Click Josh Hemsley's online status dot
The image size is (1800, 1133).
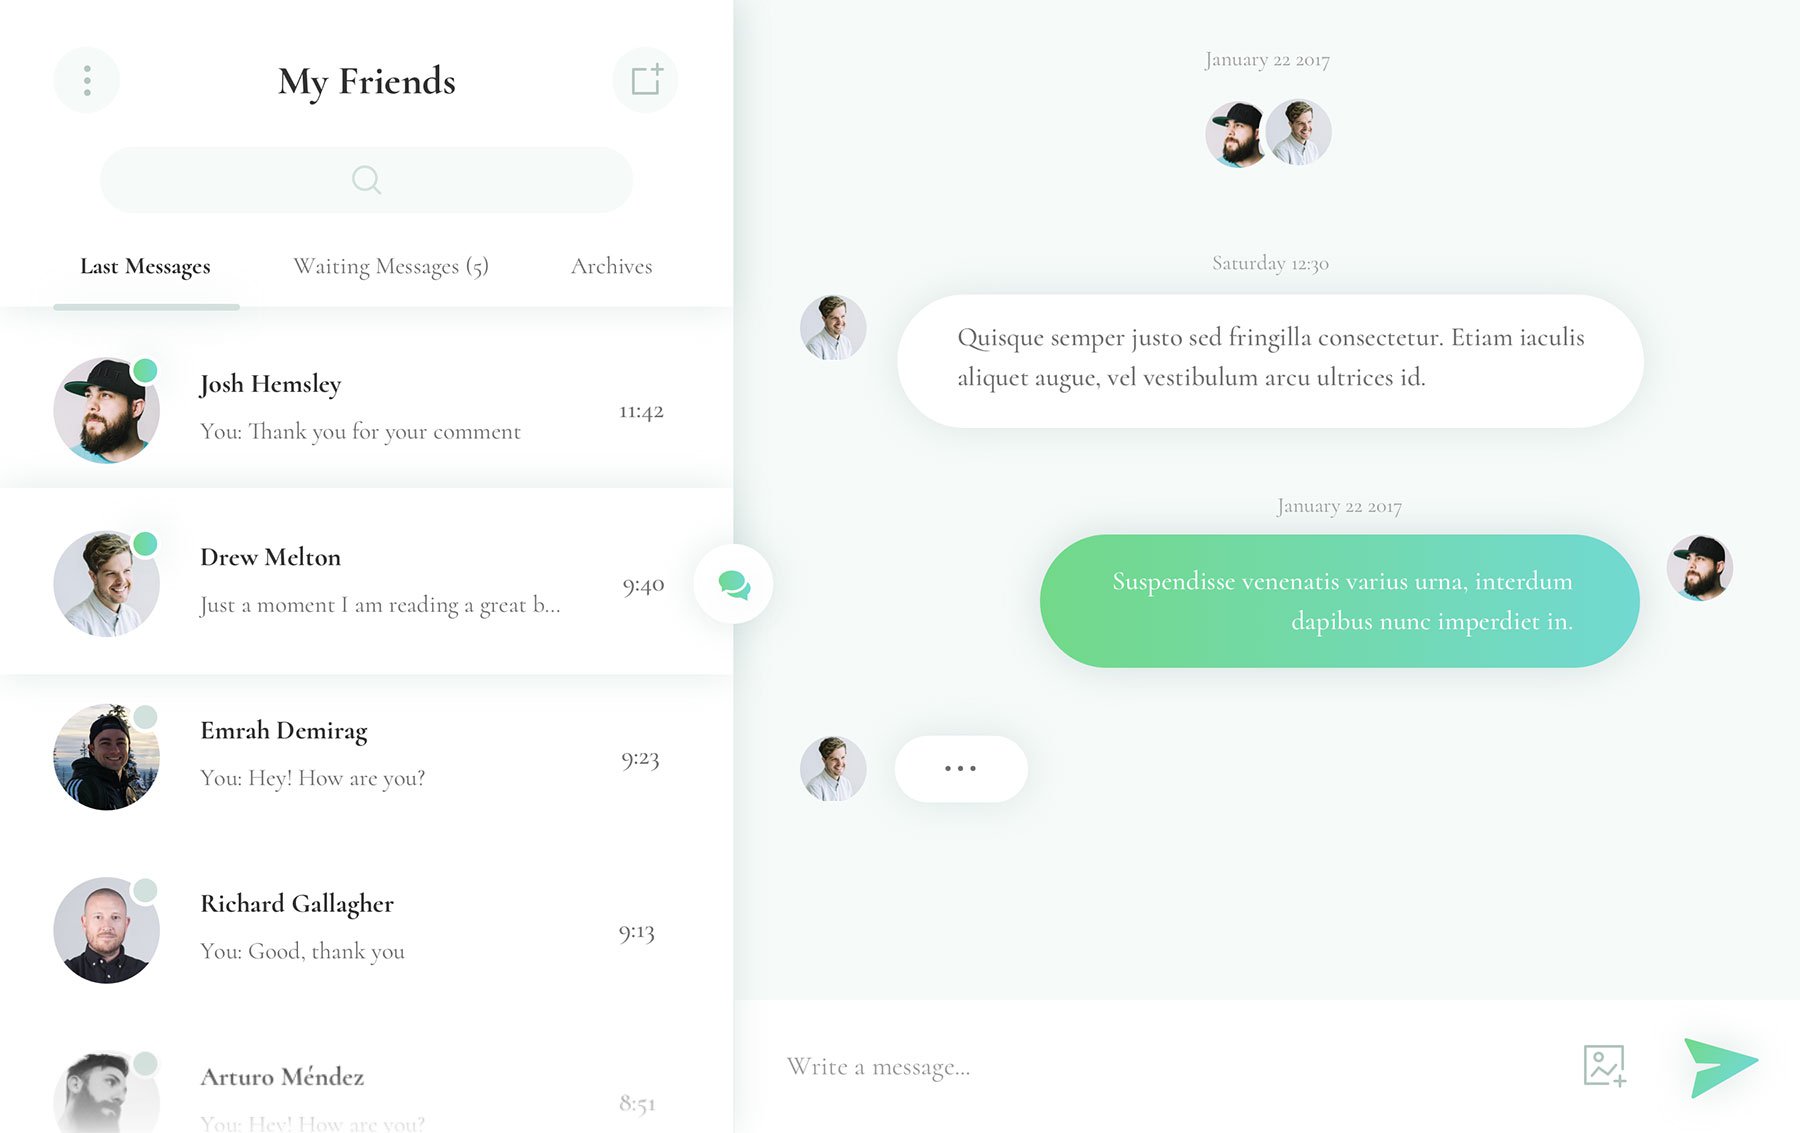coord(145,370)
